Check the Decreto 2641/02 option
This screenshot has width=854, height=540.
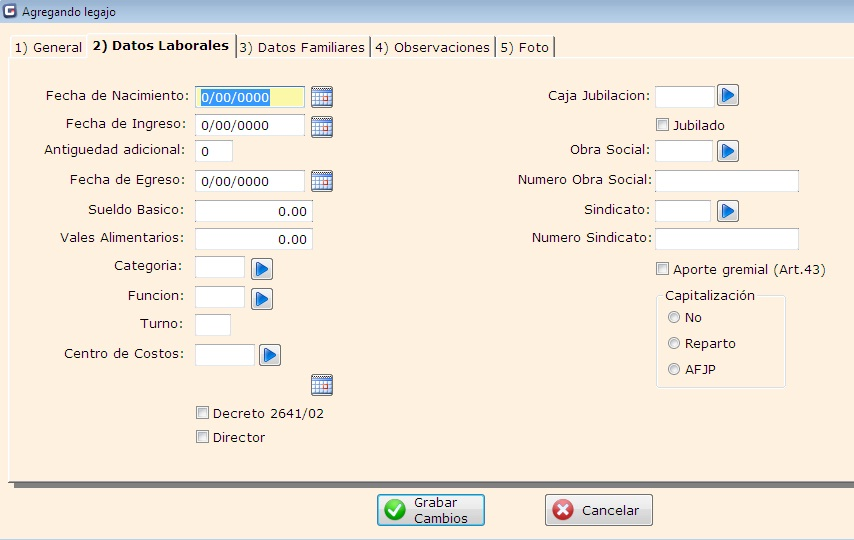coord(203,413)
